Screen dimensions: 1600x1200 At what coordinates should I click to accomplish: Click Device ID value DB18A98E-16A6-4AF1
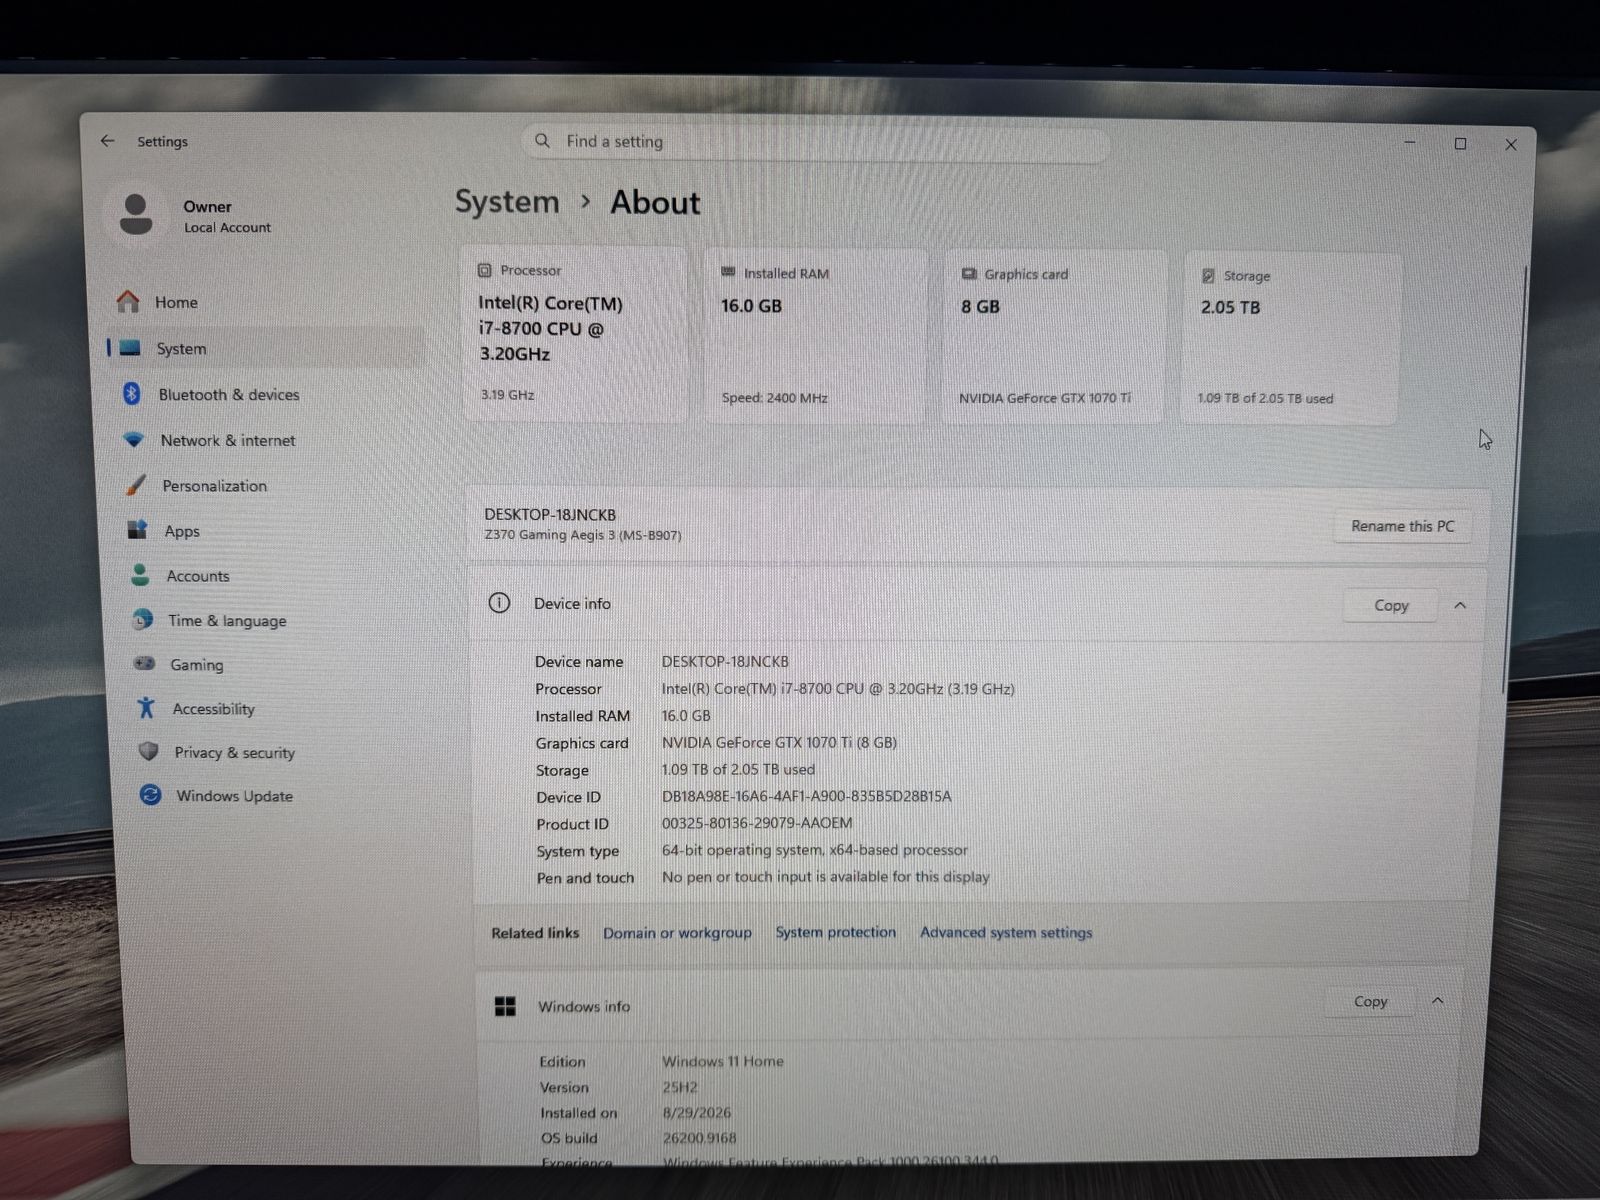pyautogui.click(x=806, y=796)
